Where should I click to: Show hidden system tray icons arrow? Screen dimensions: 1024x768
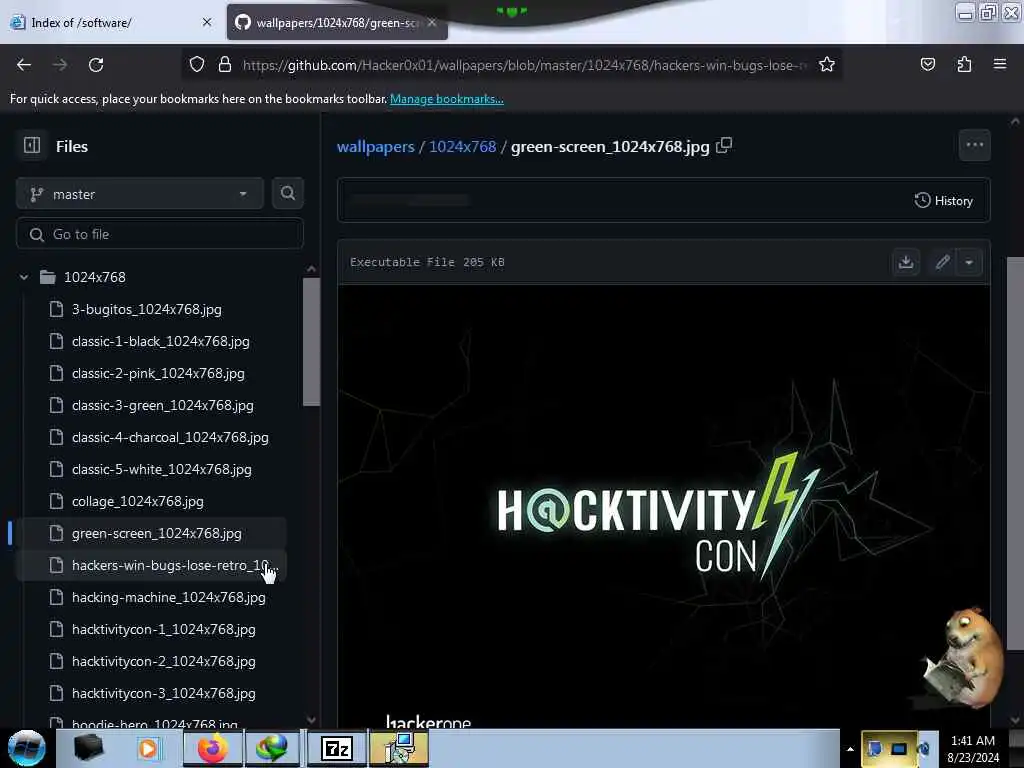pyautogui.click(x=850, y=749)
